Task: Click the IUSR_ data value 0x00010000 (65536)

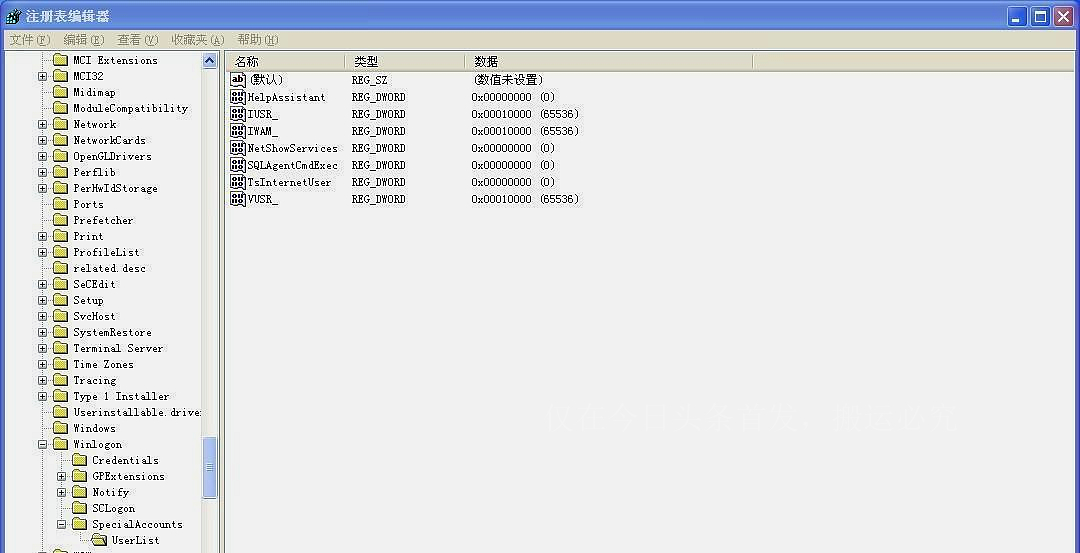Action: [525, 114]
